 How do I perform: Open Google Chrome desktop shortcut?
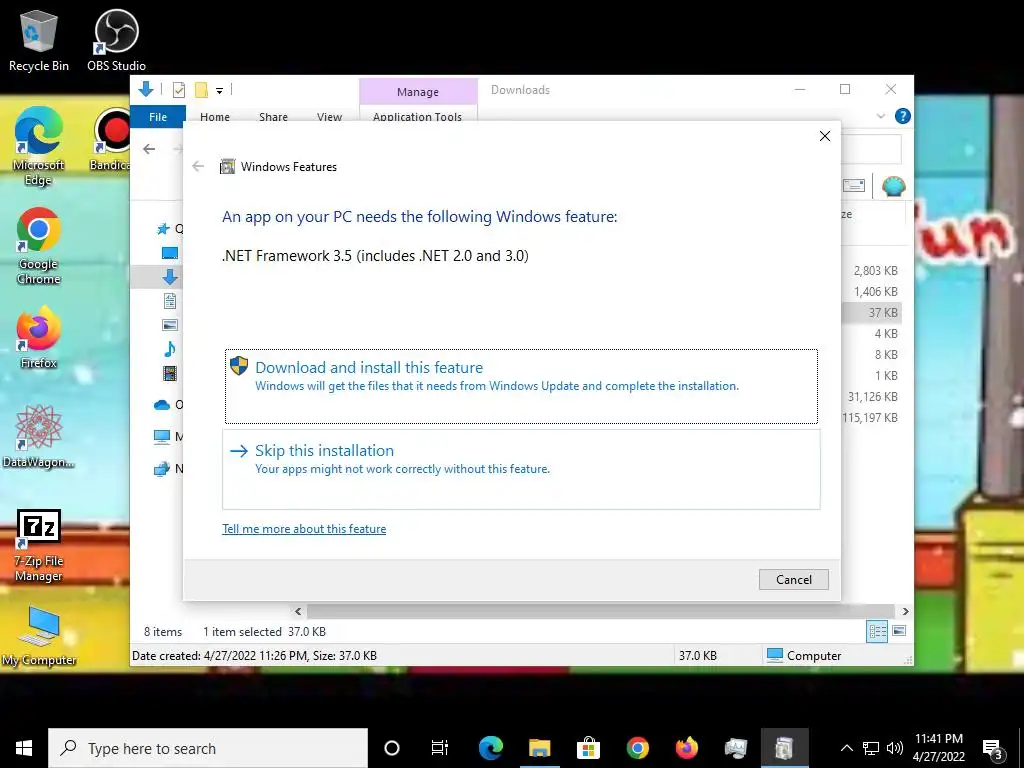tap(39, 246)
